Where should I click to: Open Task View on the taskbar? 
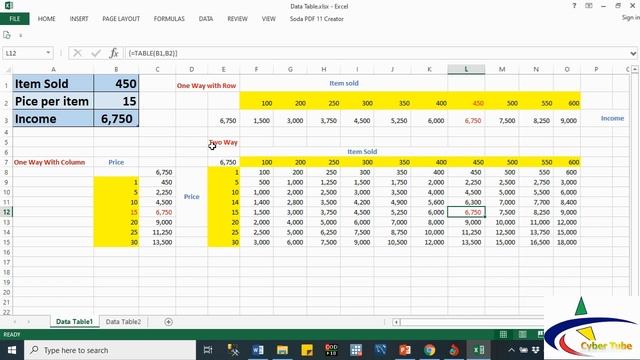(x=208, y=350)
